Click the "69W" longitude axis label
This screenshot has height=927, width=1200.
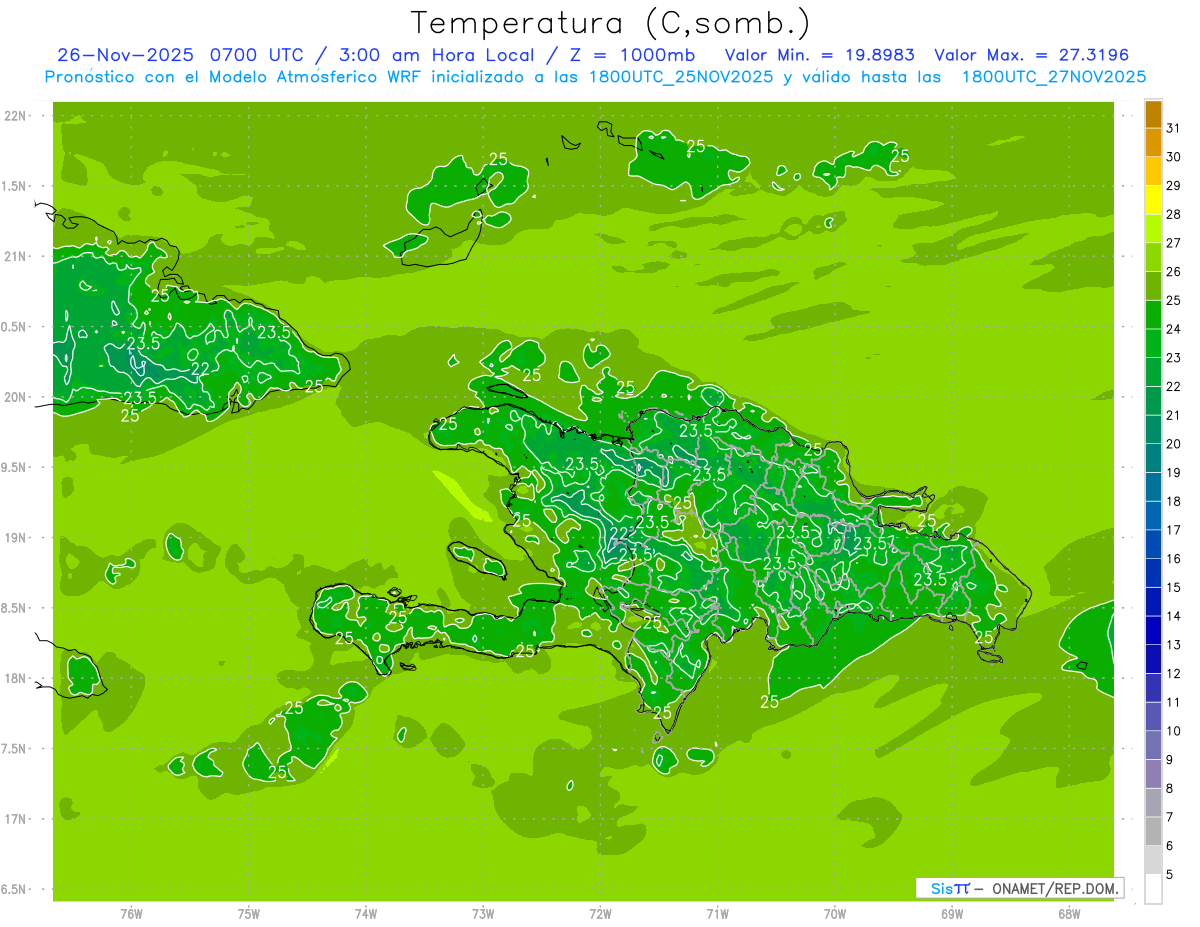click(952, 913)
